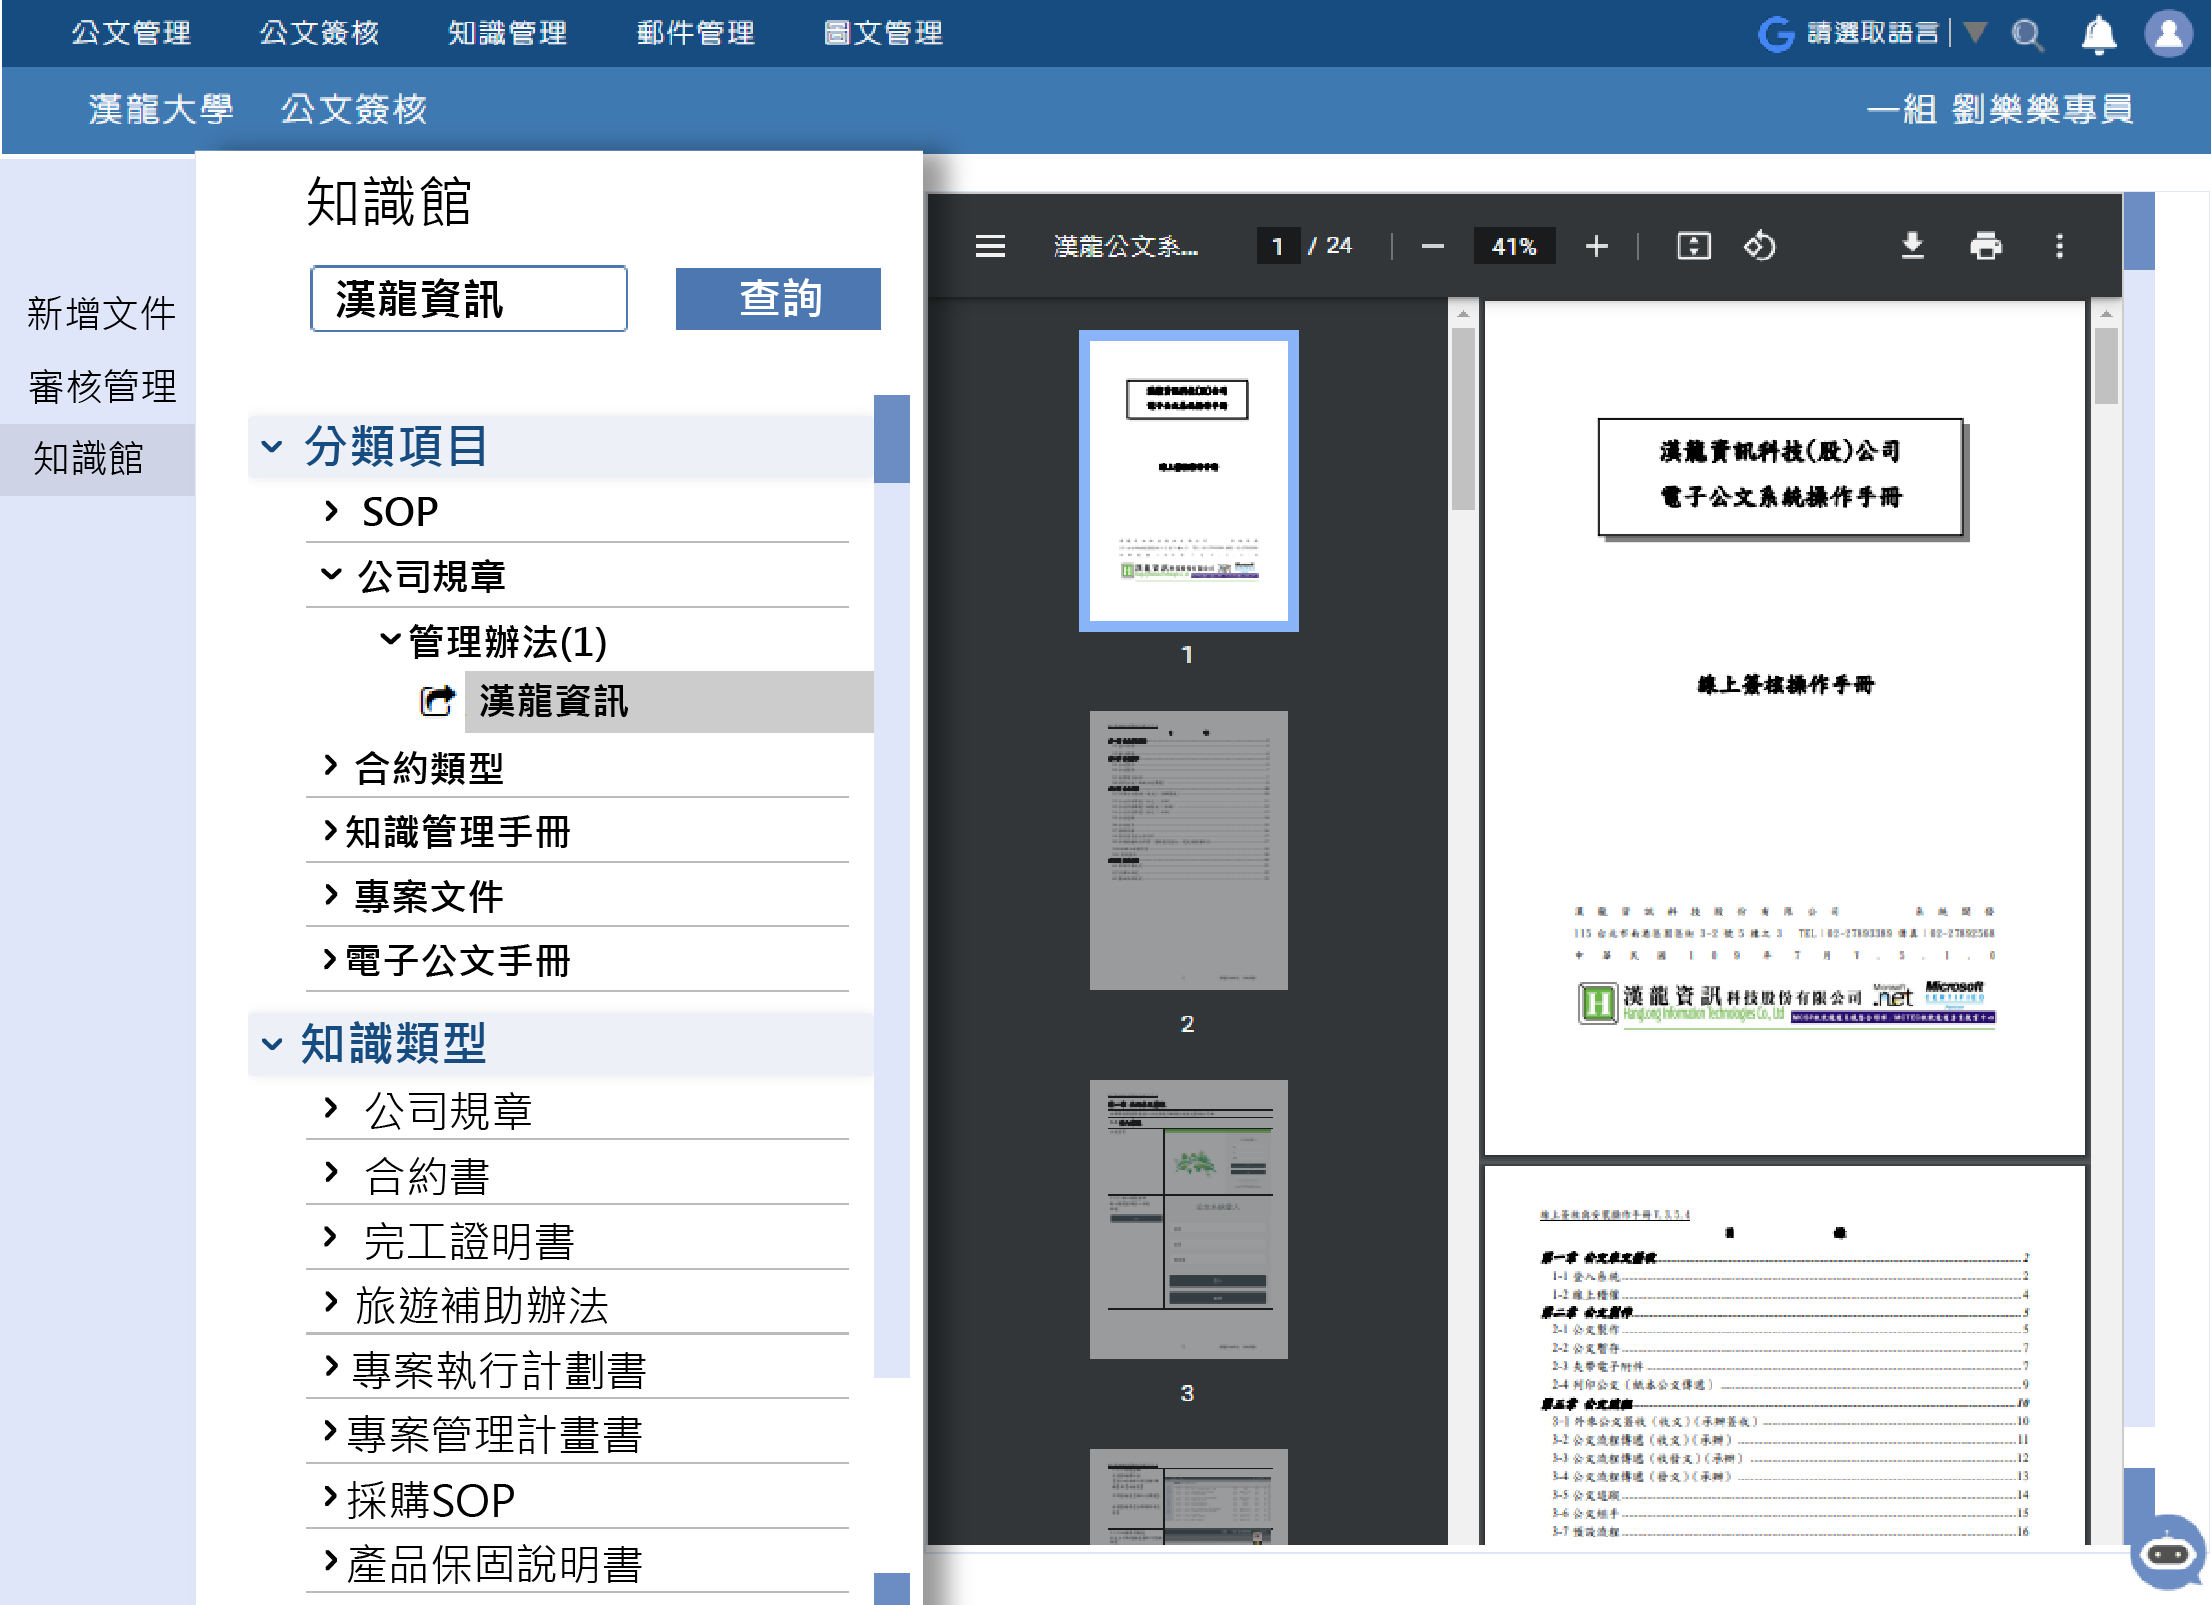The image size is (2211, 1605).
Task: Select 新增文件 in the left sidebar
Action: coord(101,313)
